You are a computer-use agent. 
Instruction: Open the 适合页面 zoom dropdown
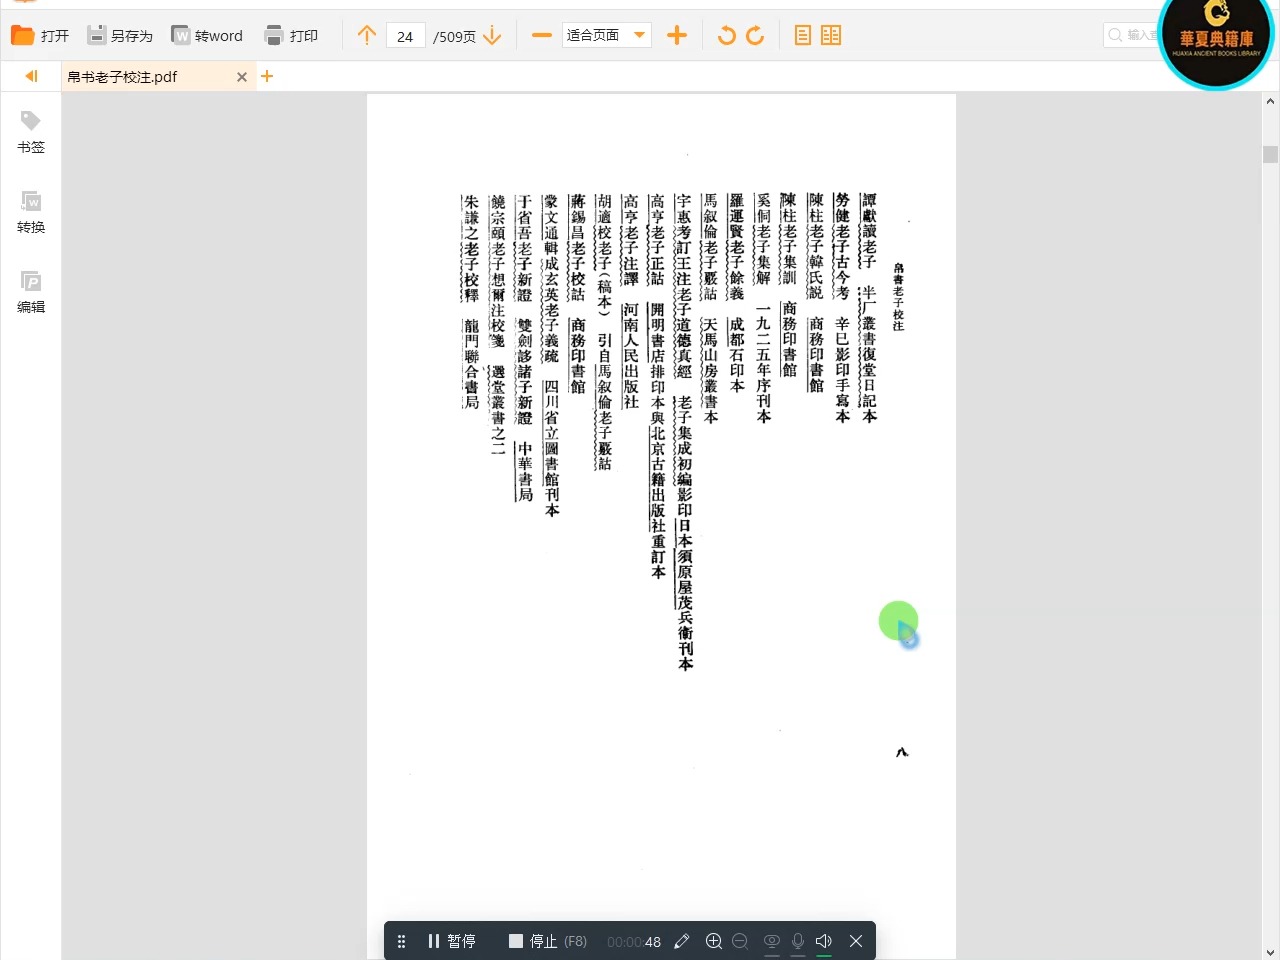tap(606, 36)
